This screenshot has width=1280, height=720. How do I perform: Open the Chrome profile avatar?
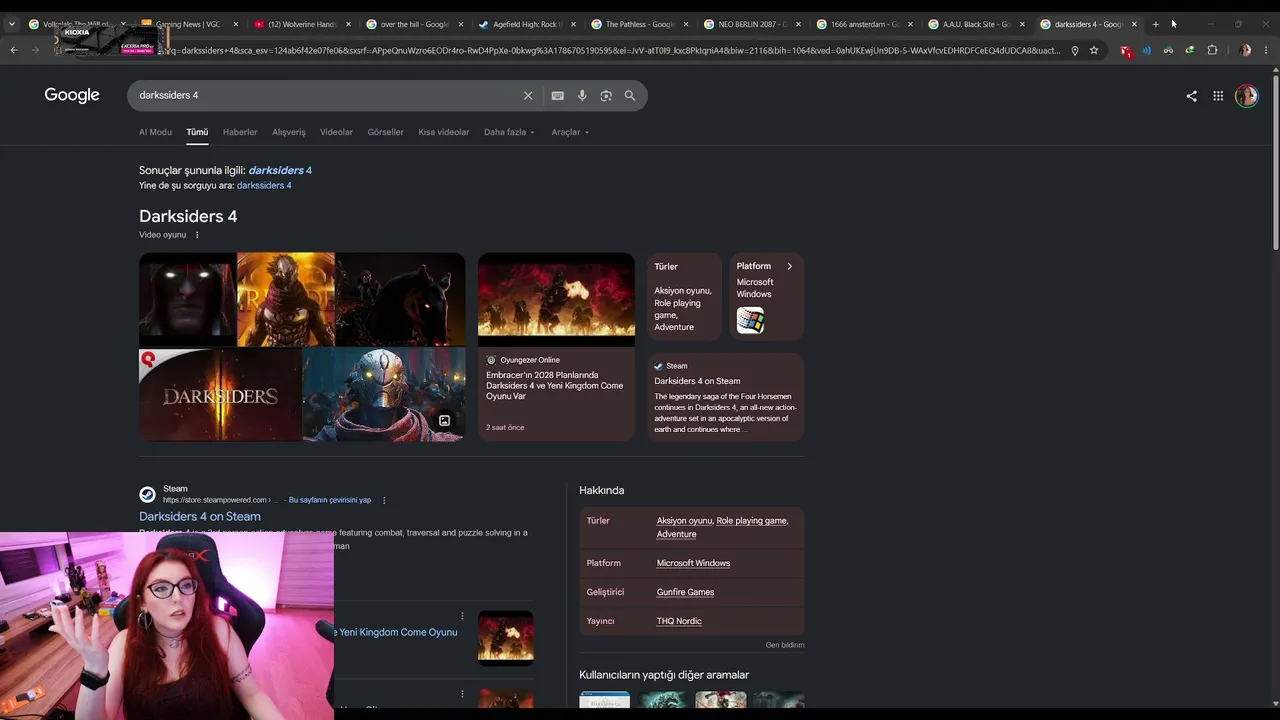(x=1245, y=50)
